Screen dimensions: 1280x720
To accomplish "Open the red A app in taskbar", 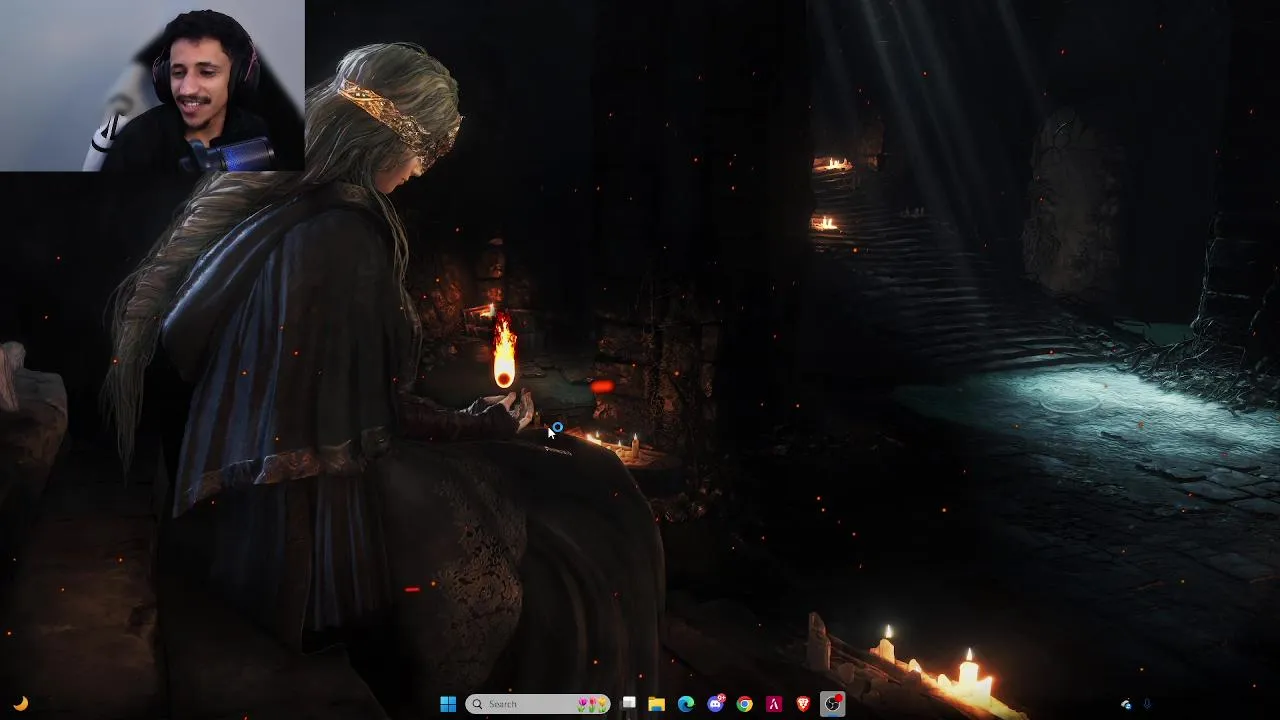I will (774, 704).
